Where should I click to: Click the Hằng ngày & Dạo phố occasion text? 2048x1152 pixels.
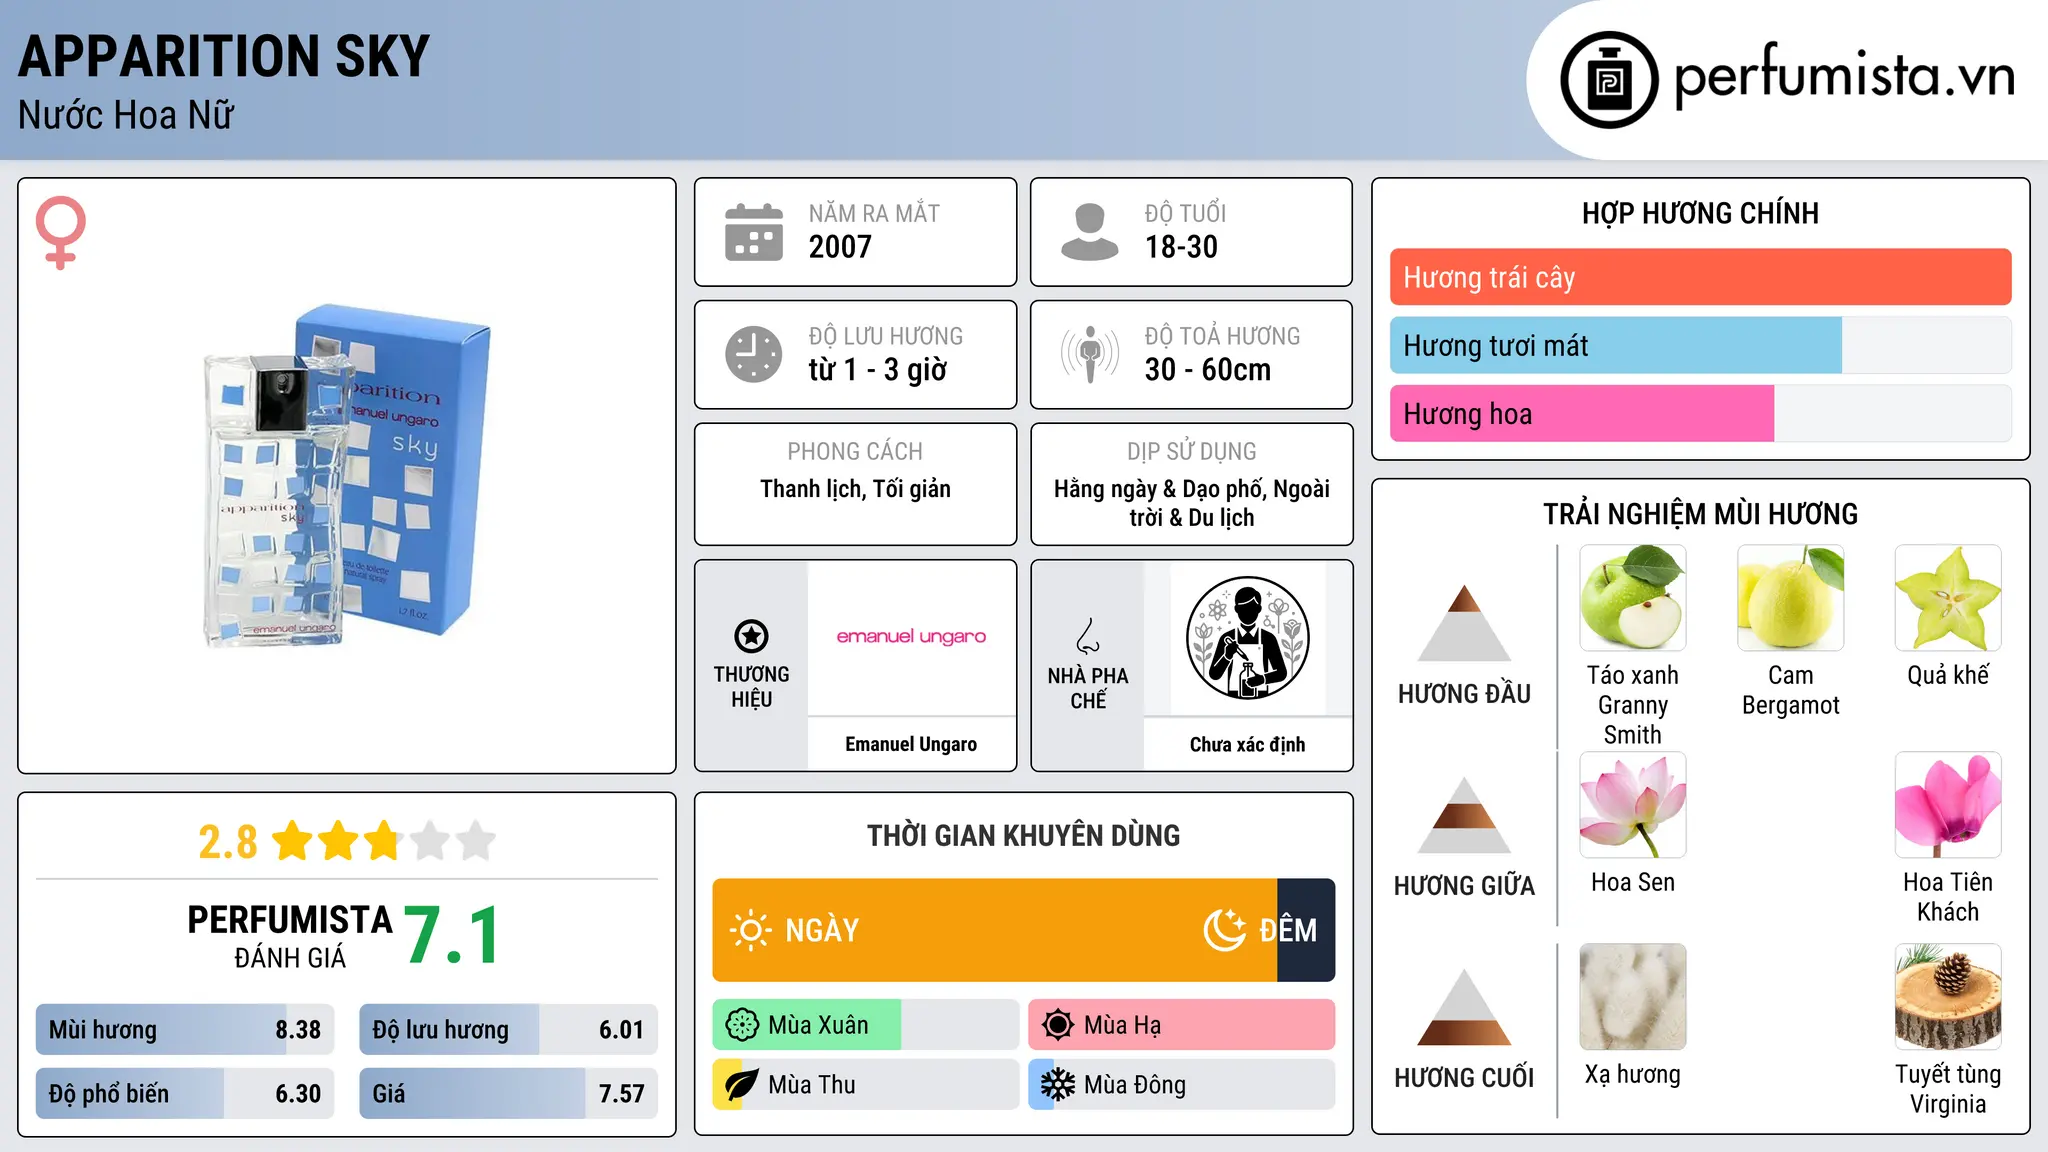point(1192,503)
